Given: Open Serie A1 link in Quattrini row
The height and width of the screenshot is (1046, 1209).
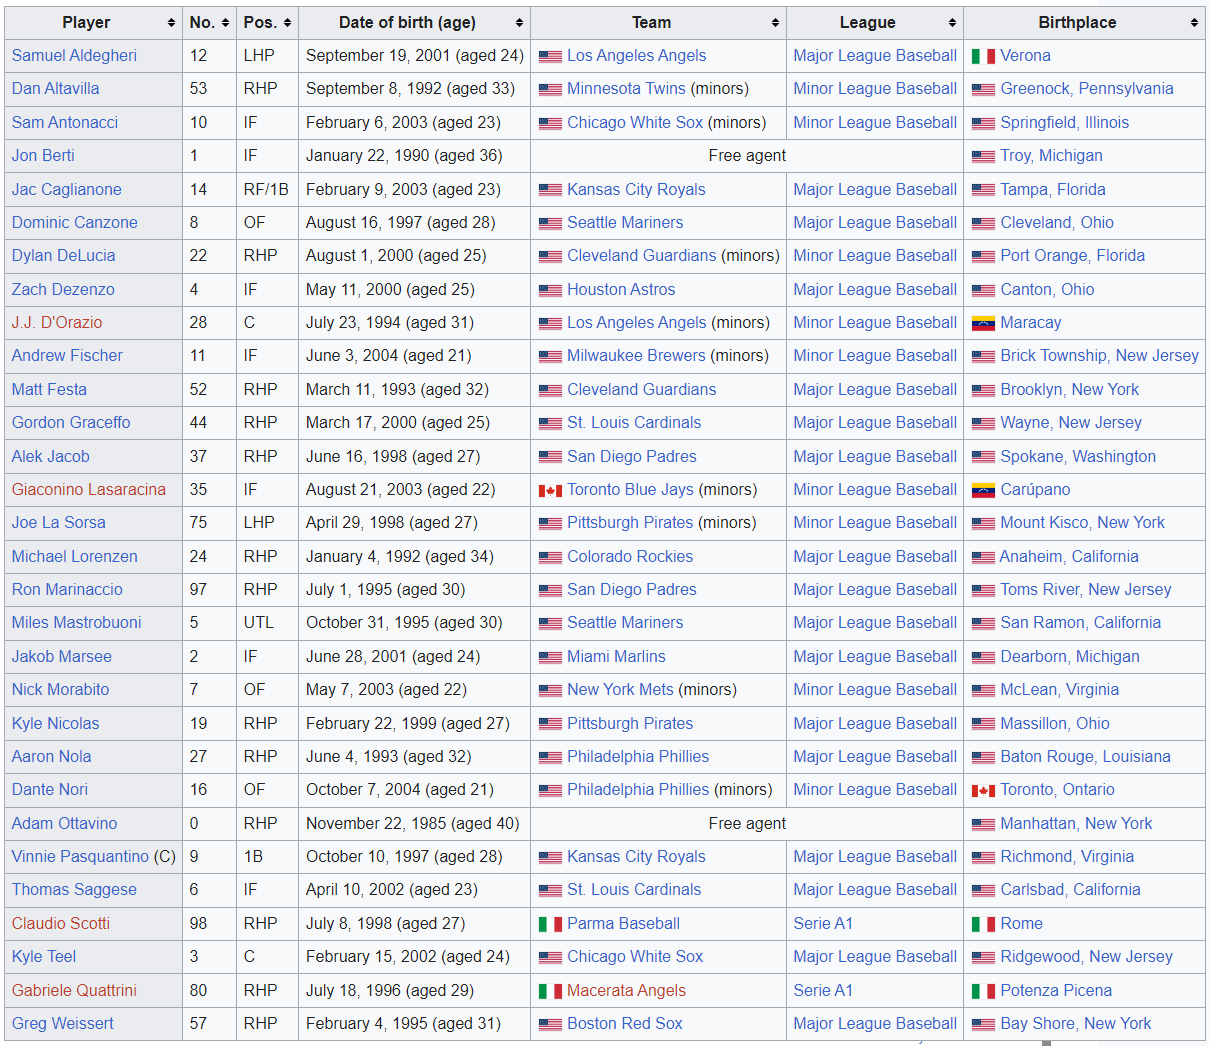Looking at the screenshot, I should pyautogui.click(x=823, y=991).
